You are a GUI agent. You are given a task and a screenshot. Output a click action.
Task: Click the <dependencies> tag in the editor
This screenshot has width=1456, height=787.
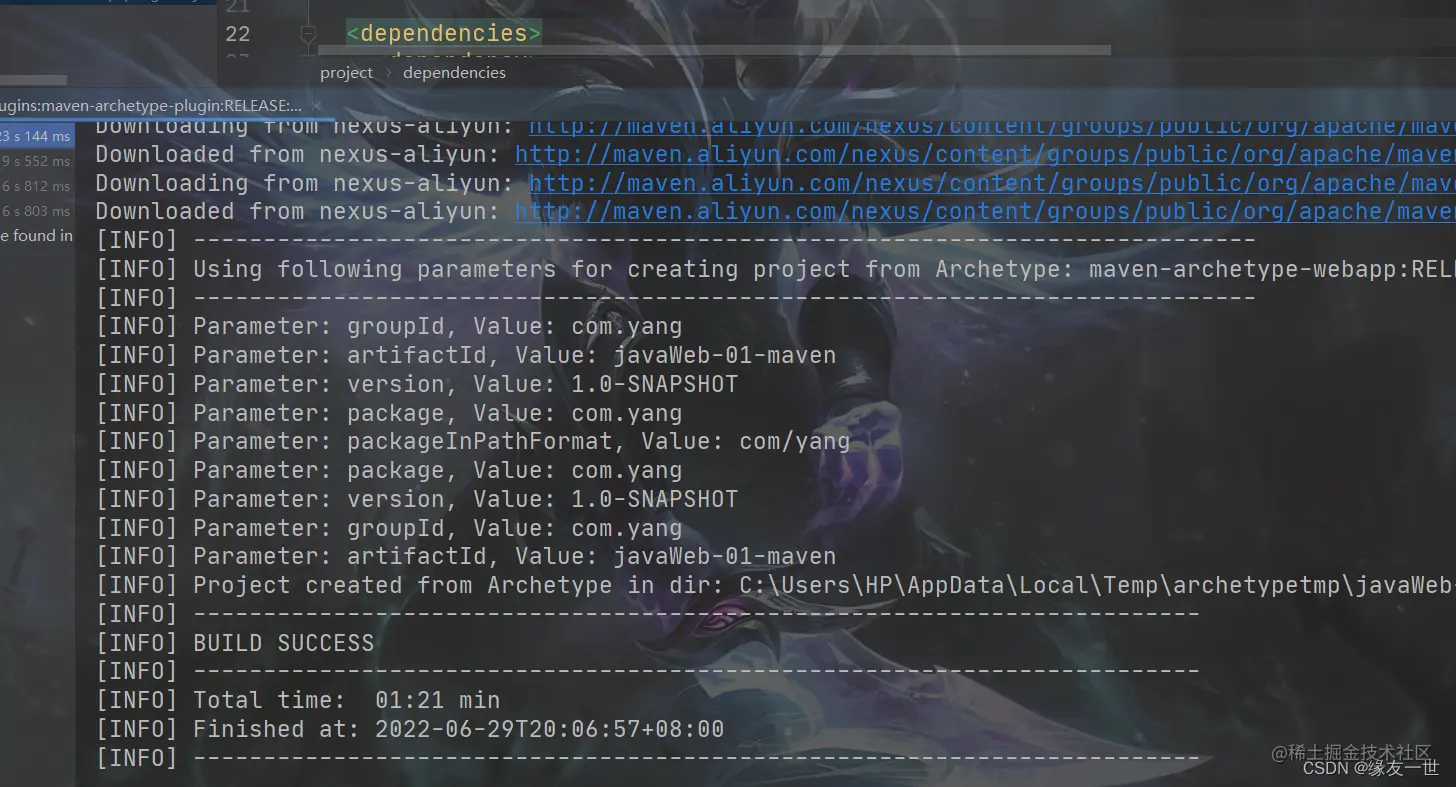tap(444, 33)
